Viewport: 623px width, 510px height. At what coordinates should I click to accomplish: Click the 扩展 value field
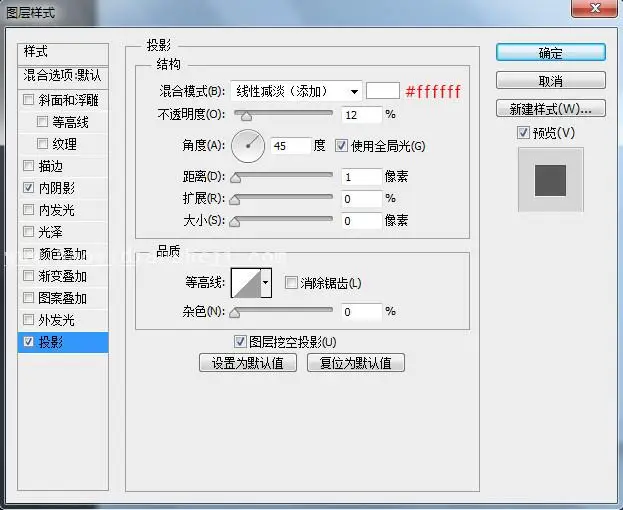pos(362,199)
